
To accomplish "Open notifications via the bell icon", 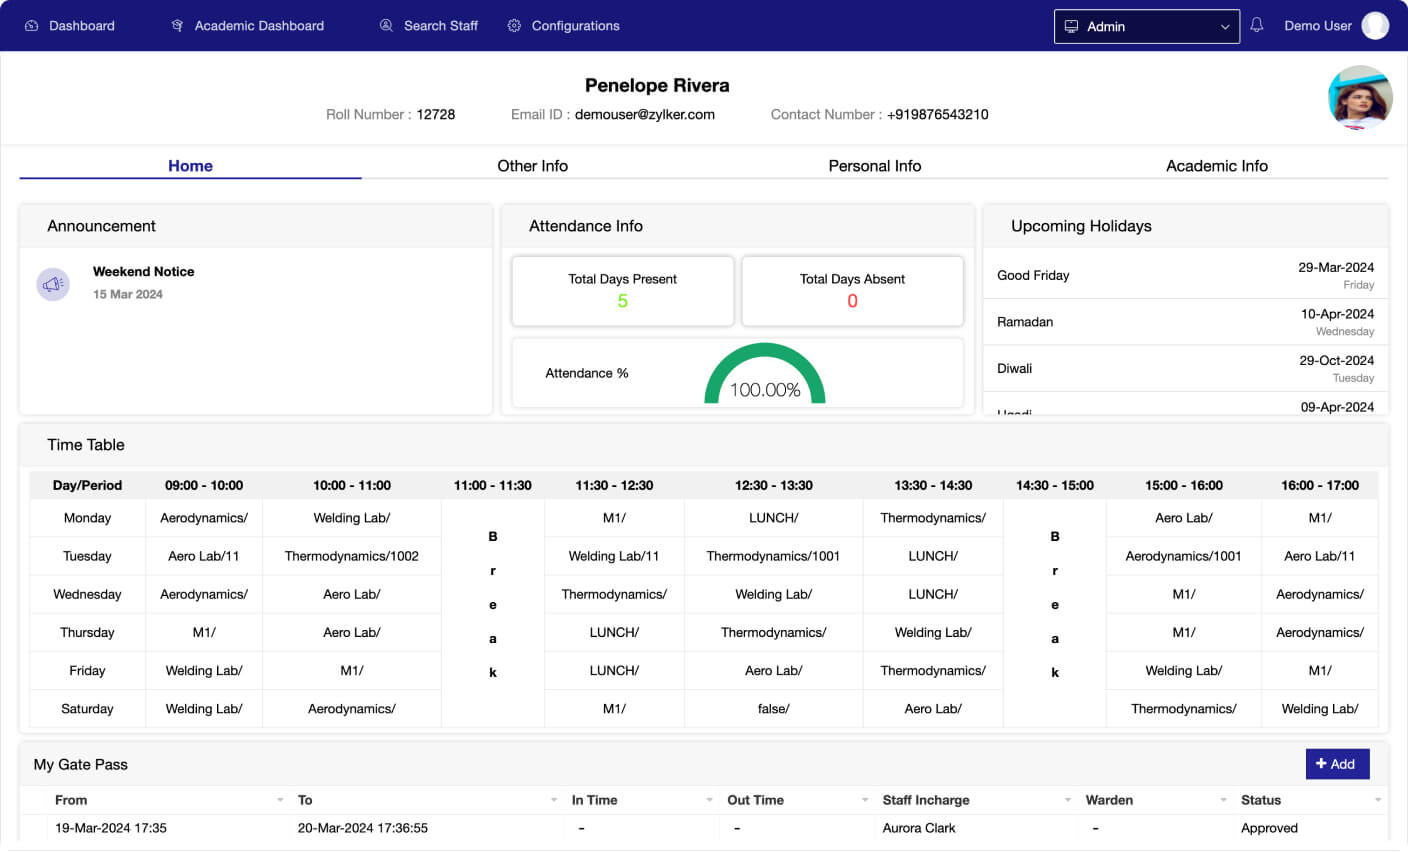I will tap(1257, 25).
